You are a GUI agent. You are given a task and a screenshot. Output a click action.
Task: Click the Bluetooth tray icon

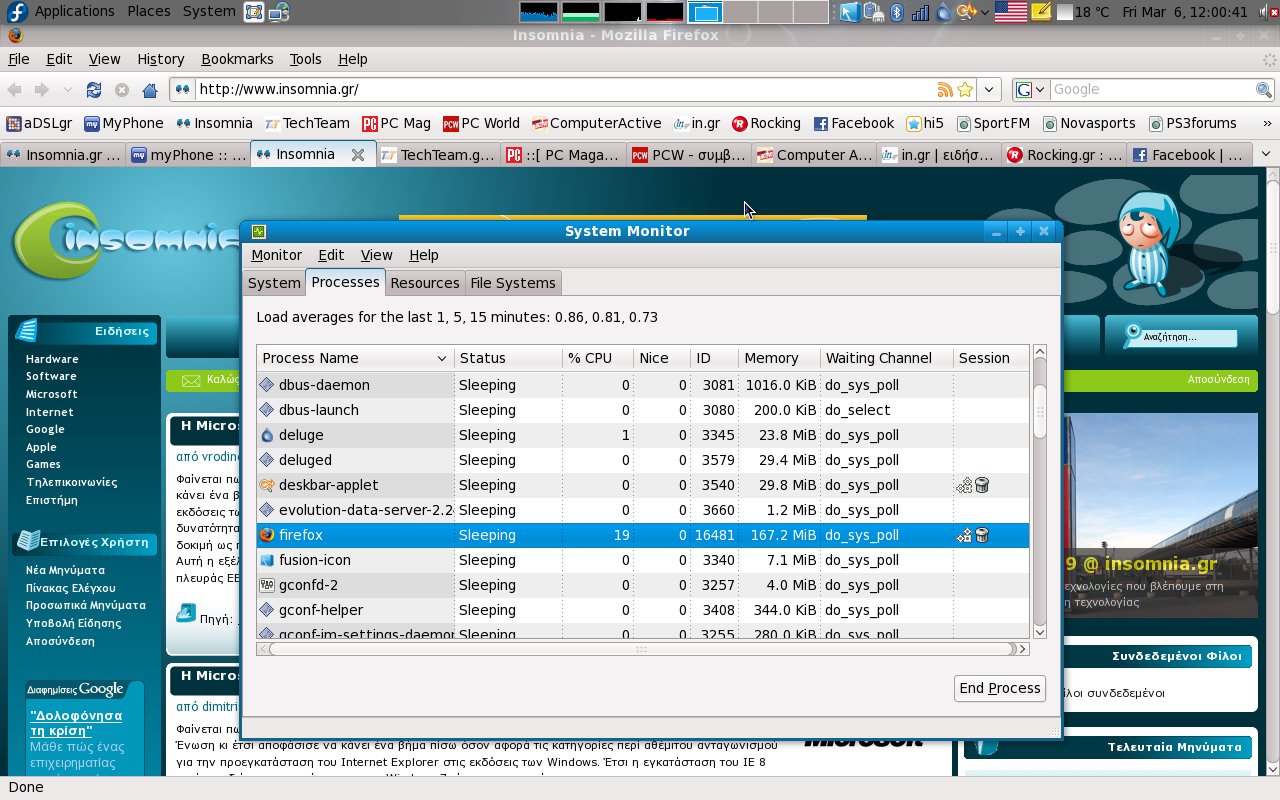[897, 12]
